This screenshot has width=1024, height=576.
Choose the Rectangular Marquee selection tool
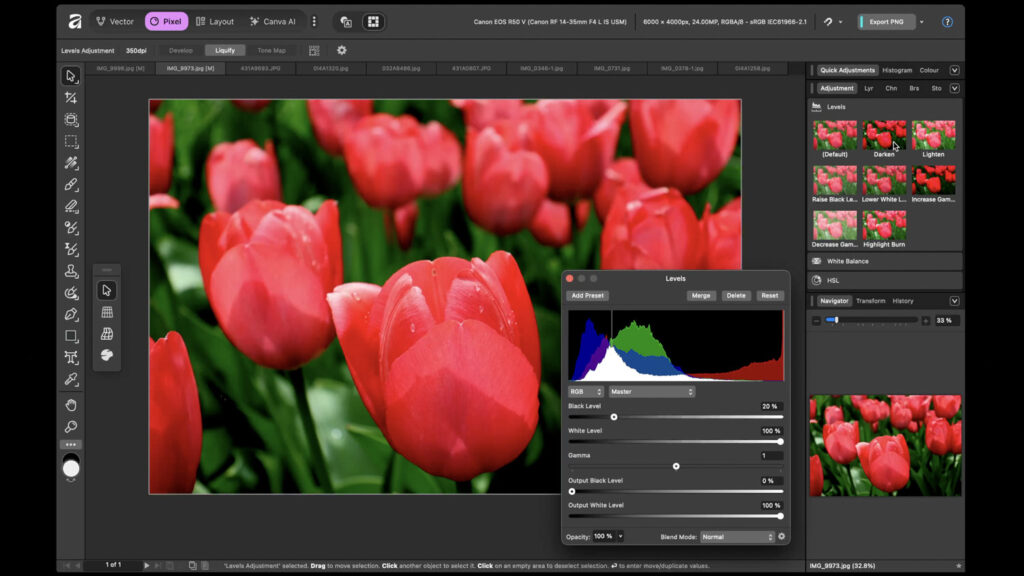70,140
